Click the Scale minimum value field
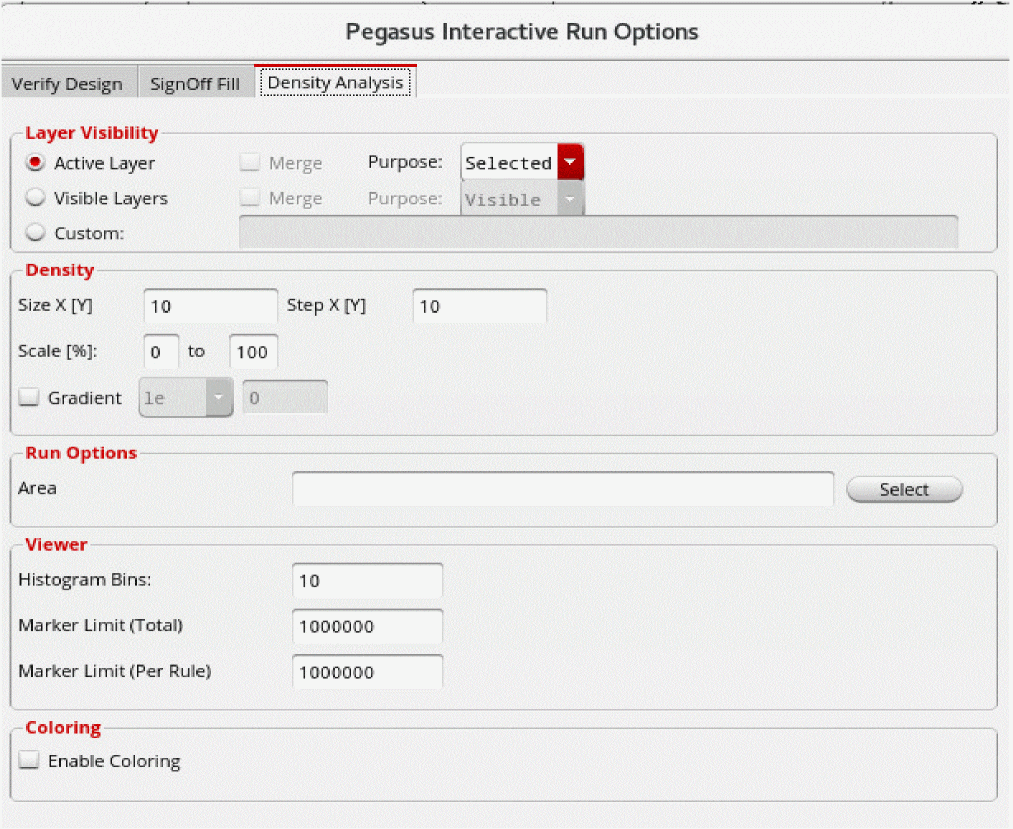 tap(161, 352)
